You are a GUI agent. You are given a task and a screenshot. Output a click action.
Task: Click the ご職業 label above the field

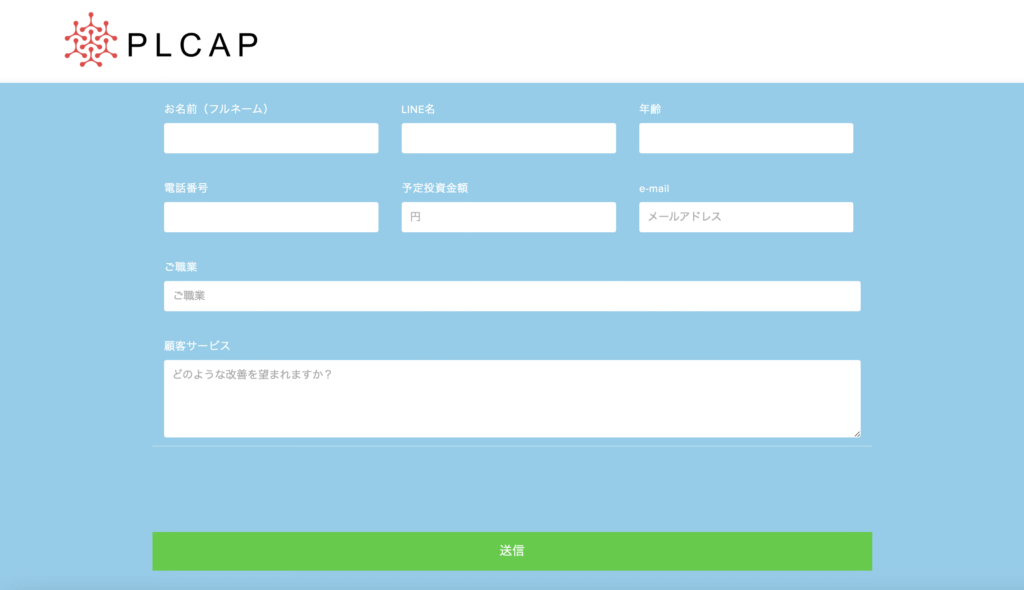coord(180,267)
